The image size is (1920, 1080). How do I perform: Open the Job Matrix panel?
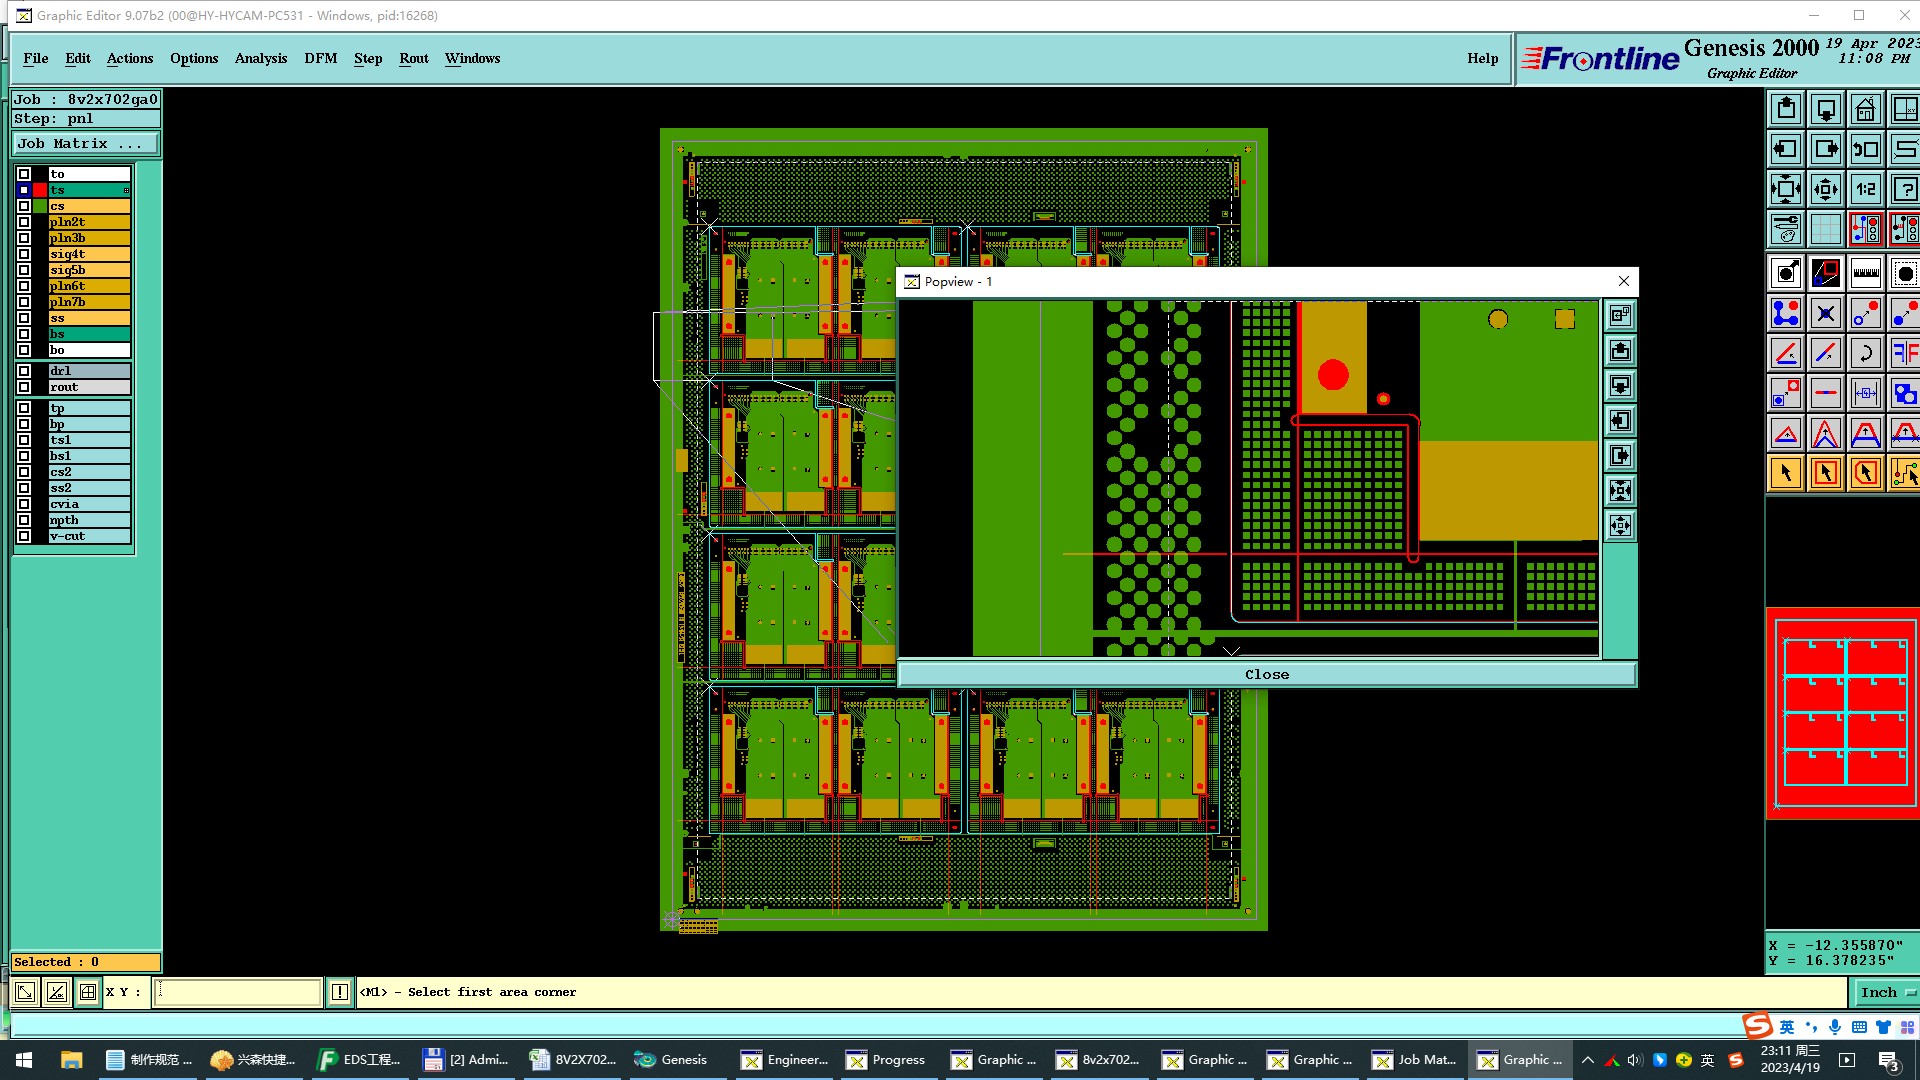click(84, 144)
